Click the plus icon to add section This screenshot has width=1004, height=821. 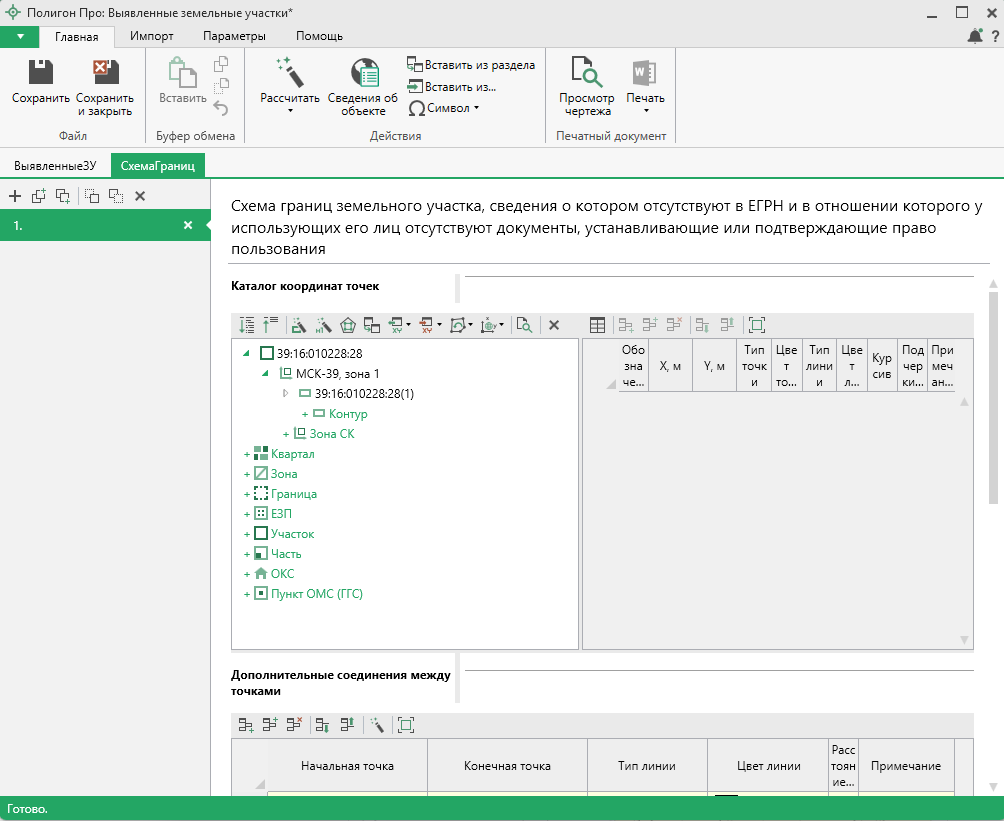click(15, 196)
